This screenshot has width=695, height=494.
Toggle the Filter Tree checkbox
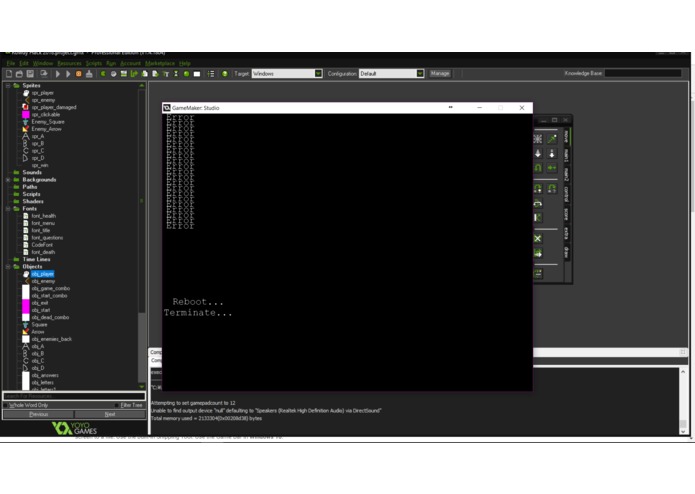[117, 405]
